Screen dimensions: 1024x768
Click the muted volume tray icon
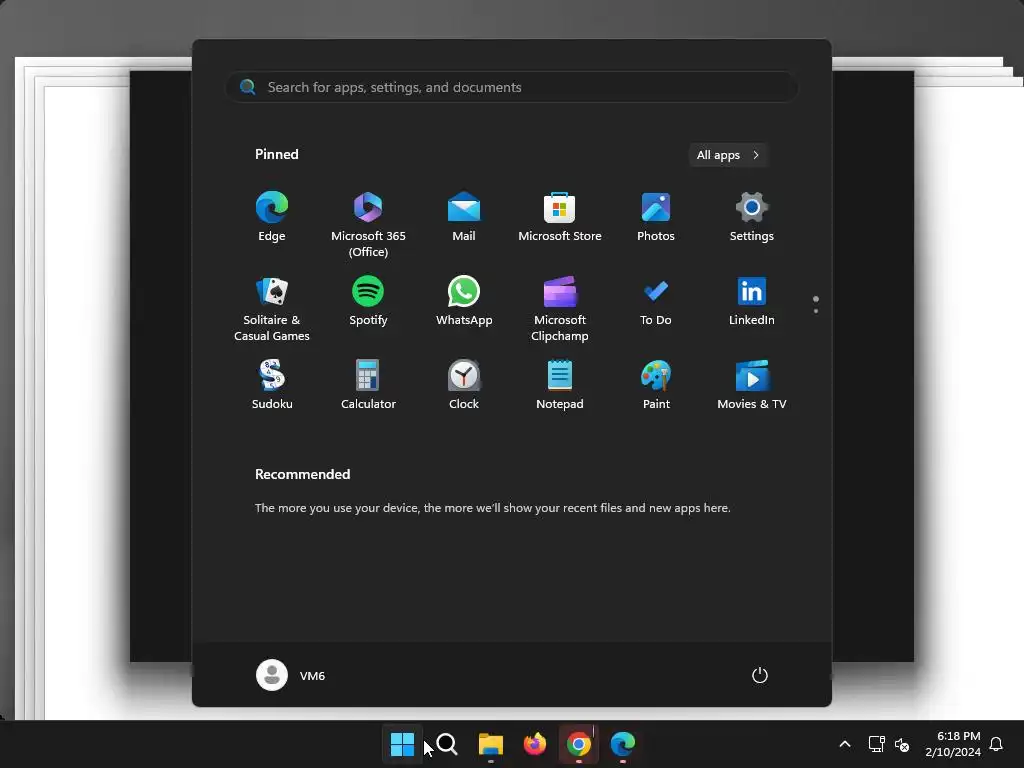point(902,744)
